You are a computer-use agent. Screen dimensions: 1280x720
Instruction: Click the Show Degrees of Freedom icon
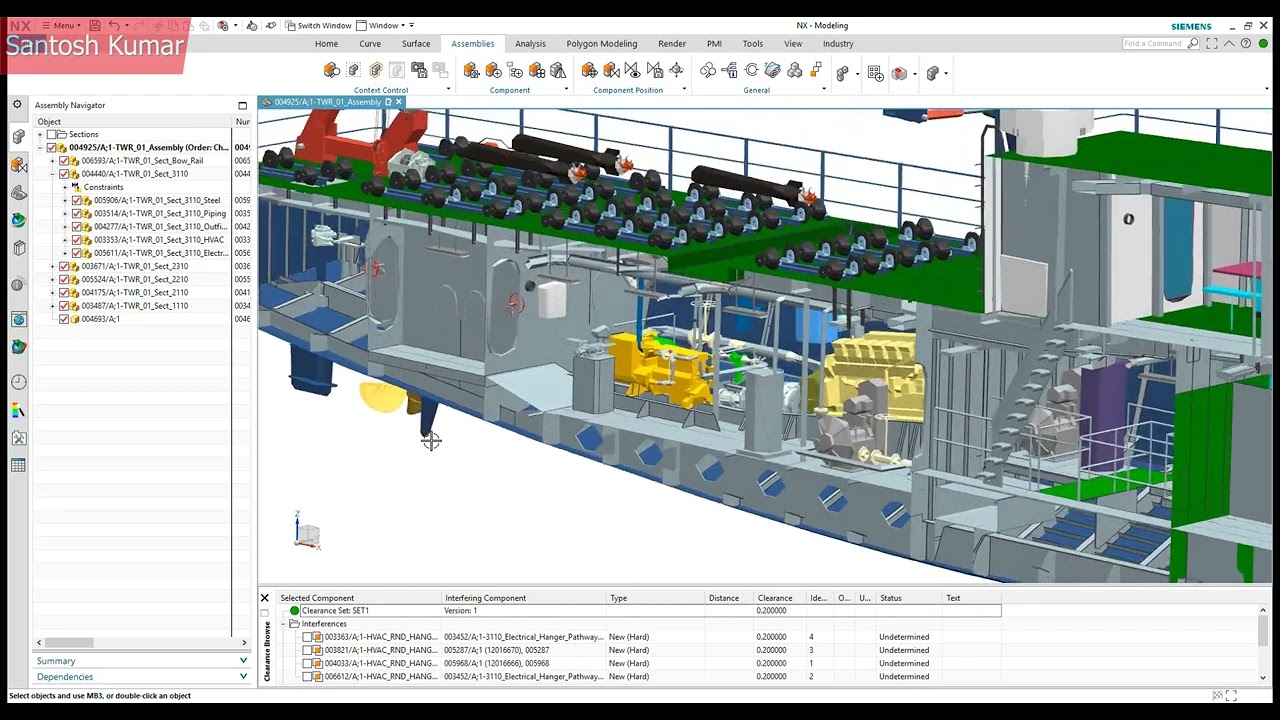tap(676, 70)
